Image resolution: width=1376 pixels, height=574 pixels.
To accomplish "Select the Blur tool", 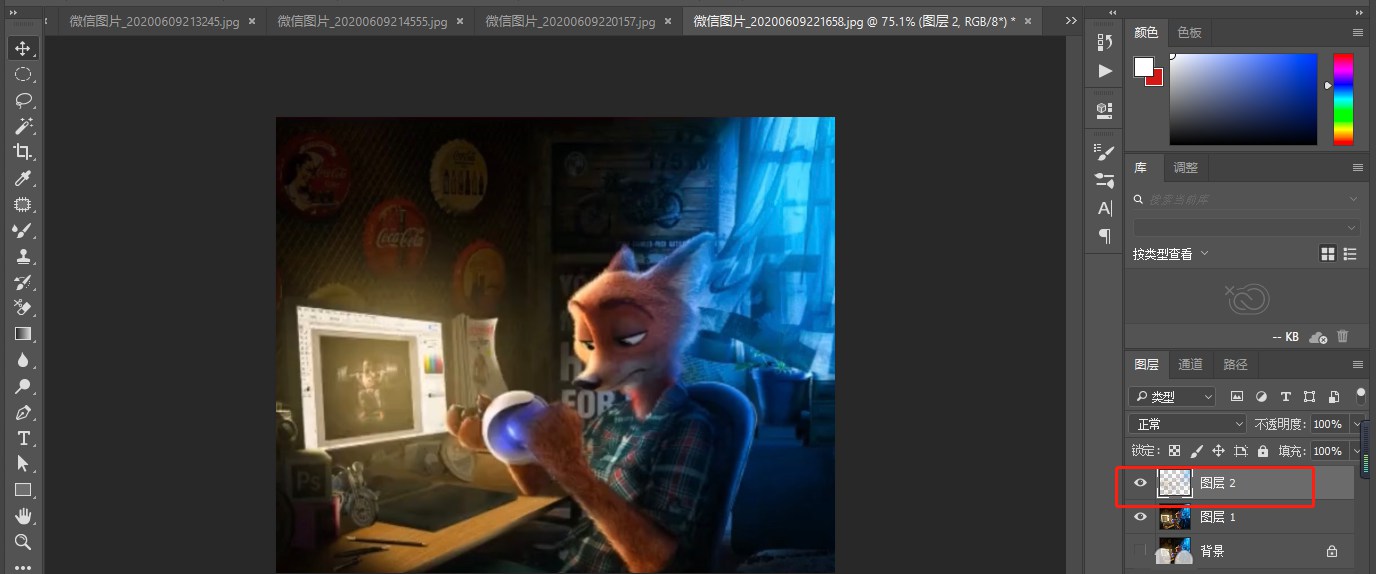I will [23, 360].
